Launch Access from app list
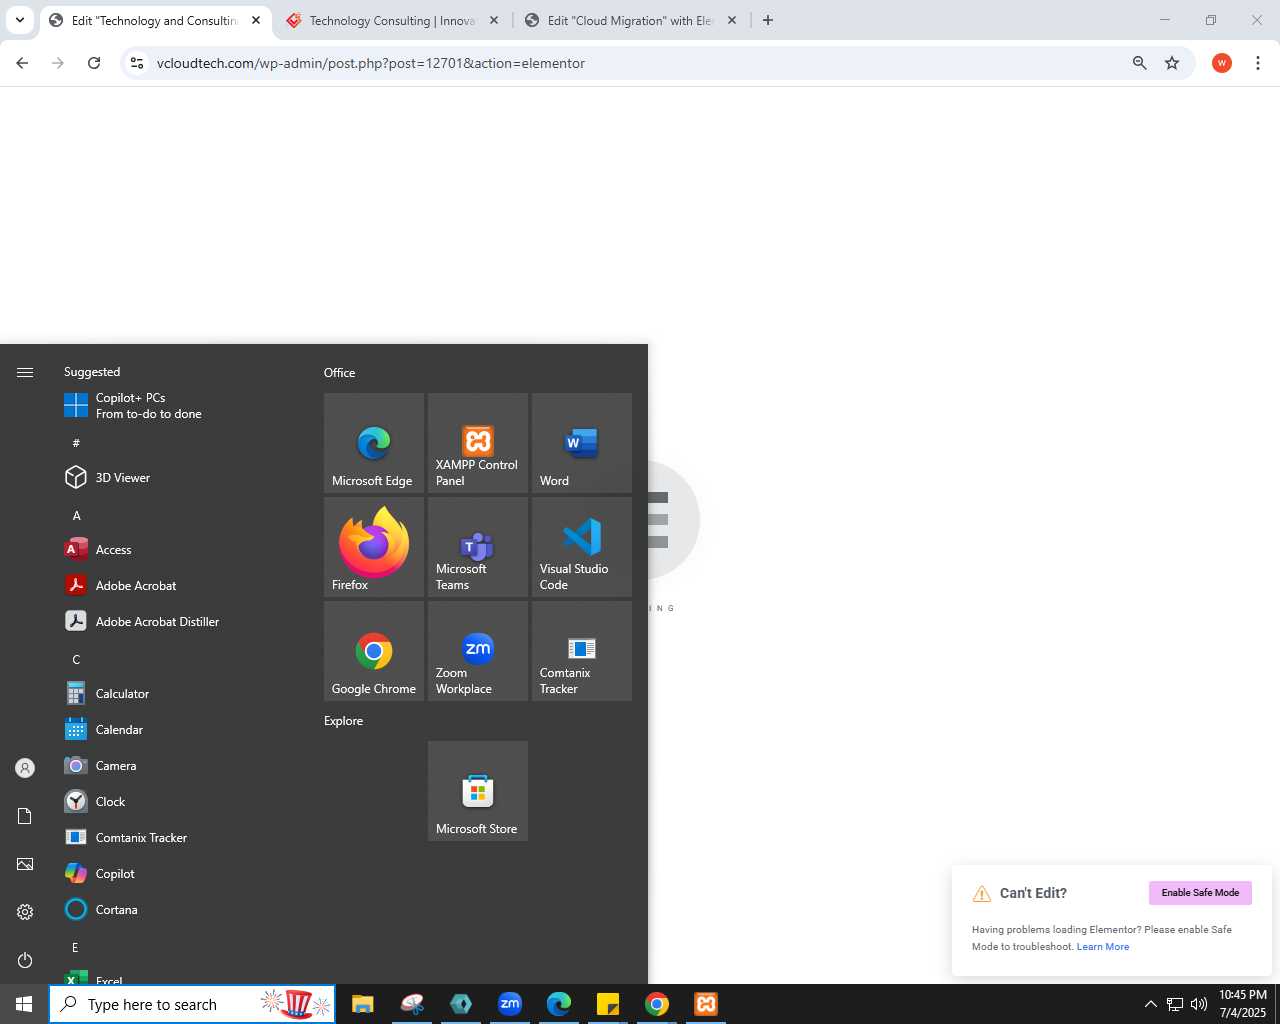 (x=180, y=550)
